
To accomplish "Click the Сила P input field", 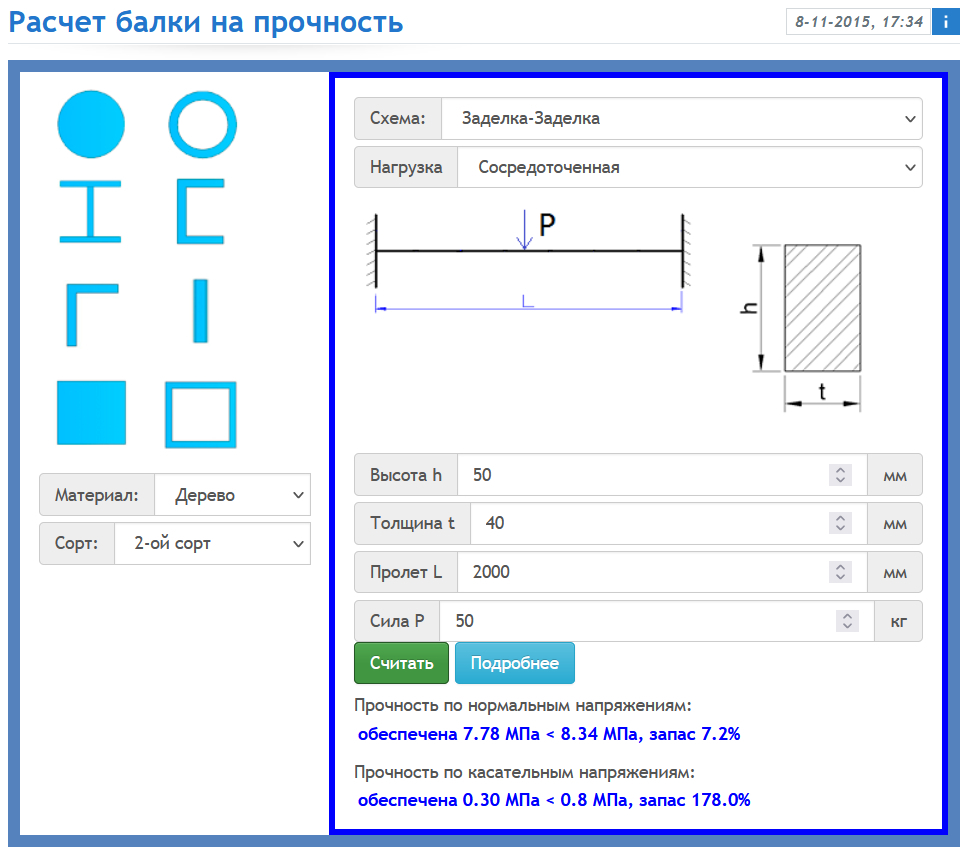I will pyautogui.click(x=657, y=621).
